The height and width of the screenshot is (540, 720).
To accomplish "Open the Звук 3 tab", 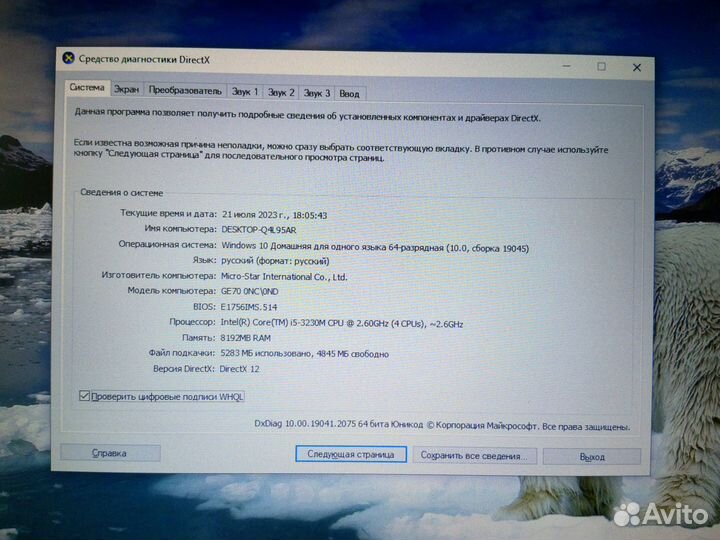I will click(x=316, y=93).
